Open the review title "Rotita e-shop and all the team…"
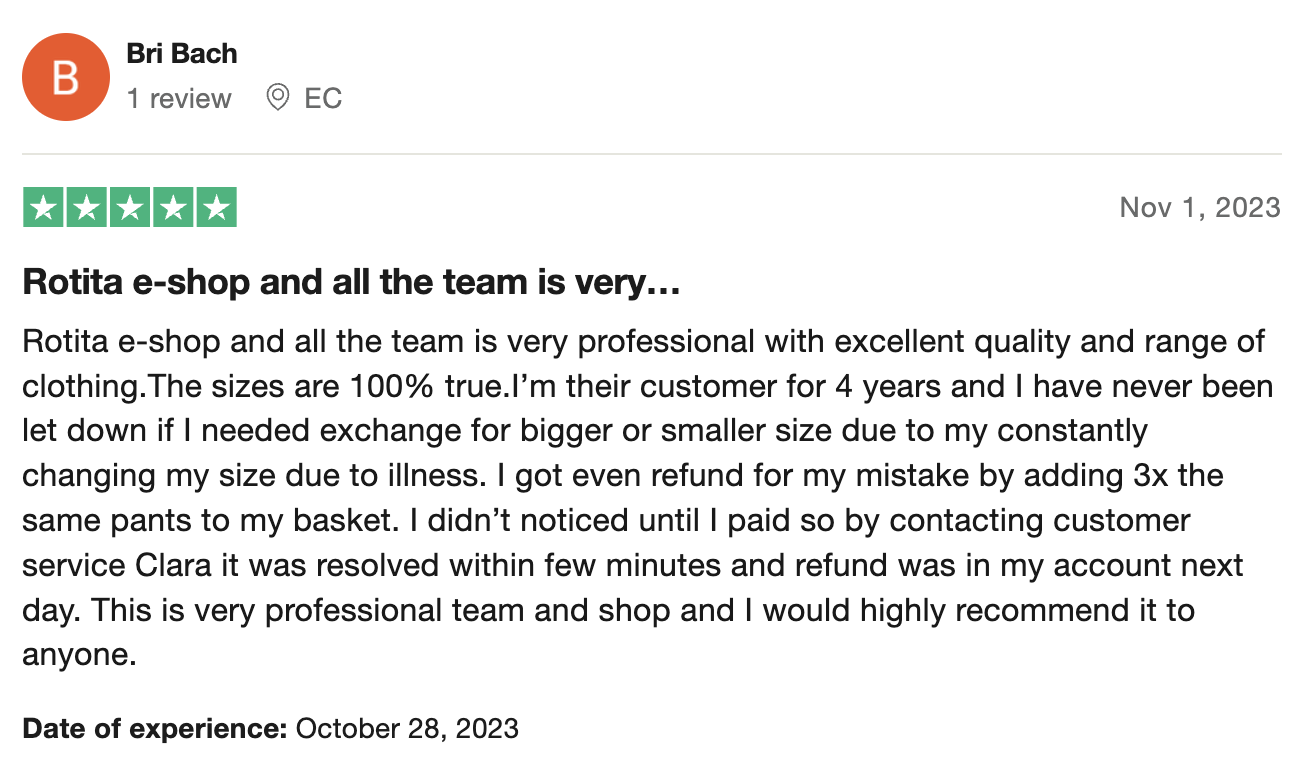Viewport: 1310px width, 764px height. point(351,283)
